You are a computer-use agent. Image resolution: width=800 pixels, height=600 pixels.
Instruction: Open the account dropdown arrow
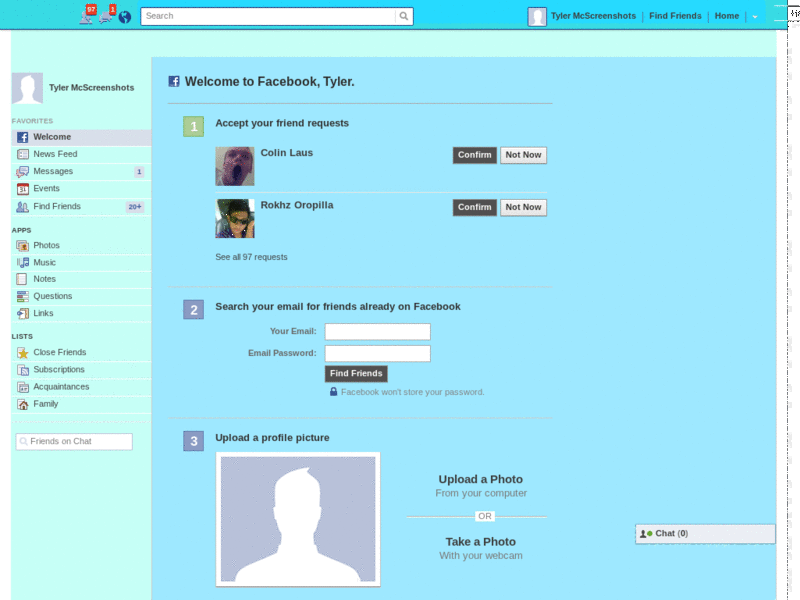point(755,17)
